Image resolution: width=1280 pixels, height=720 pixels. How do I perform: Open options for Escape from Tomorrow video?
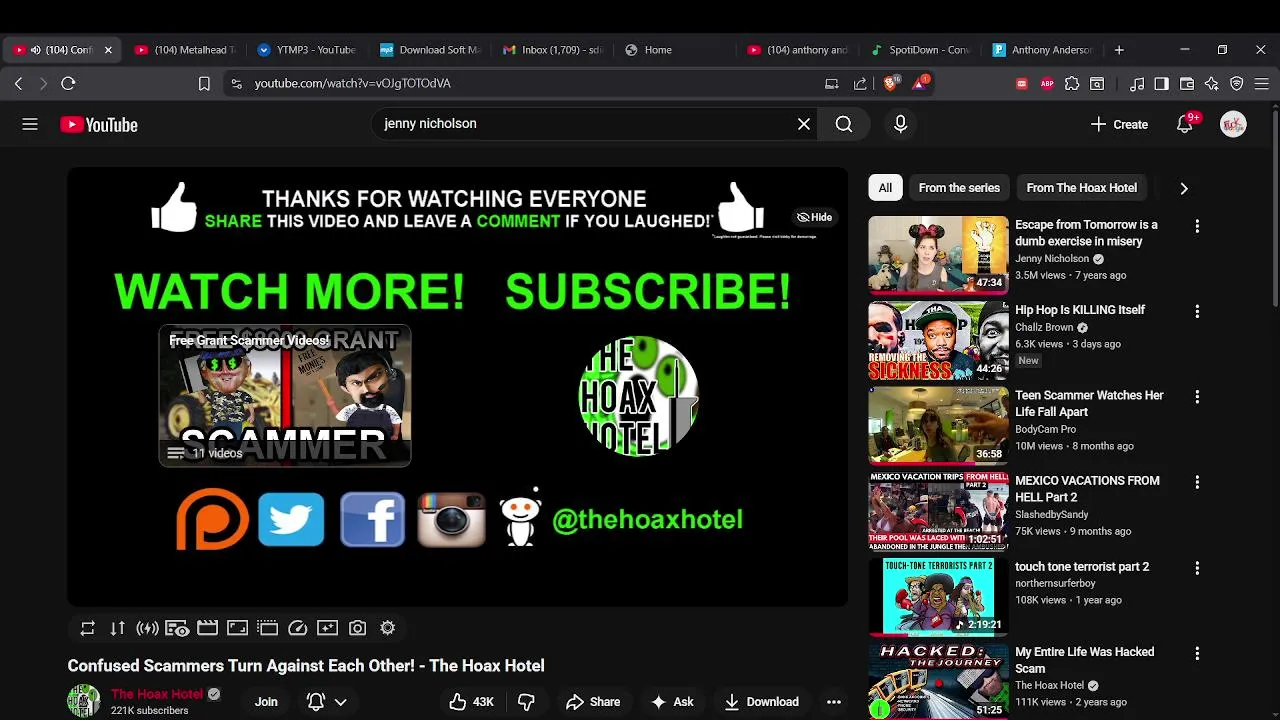[x=1197, y=226]
